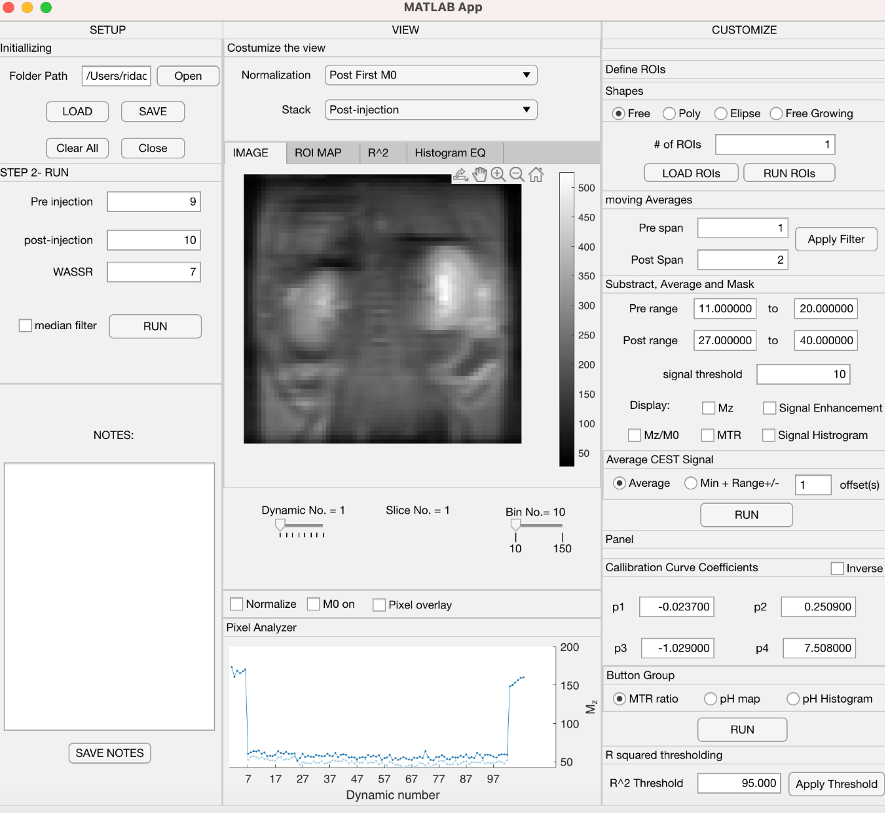
Task: Click the signal threshold field
Action: tap(804, 374)
